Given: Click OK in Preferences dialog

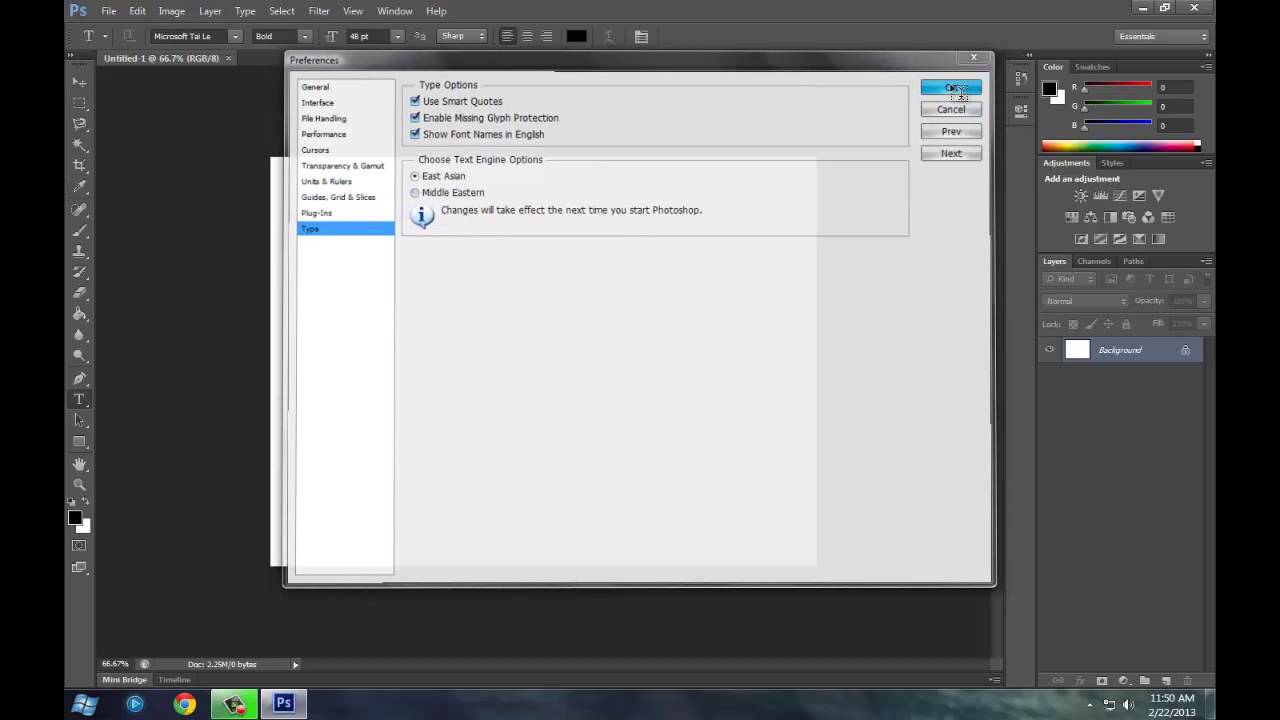Looking at the screenshot, I should [x=951, y=88].
